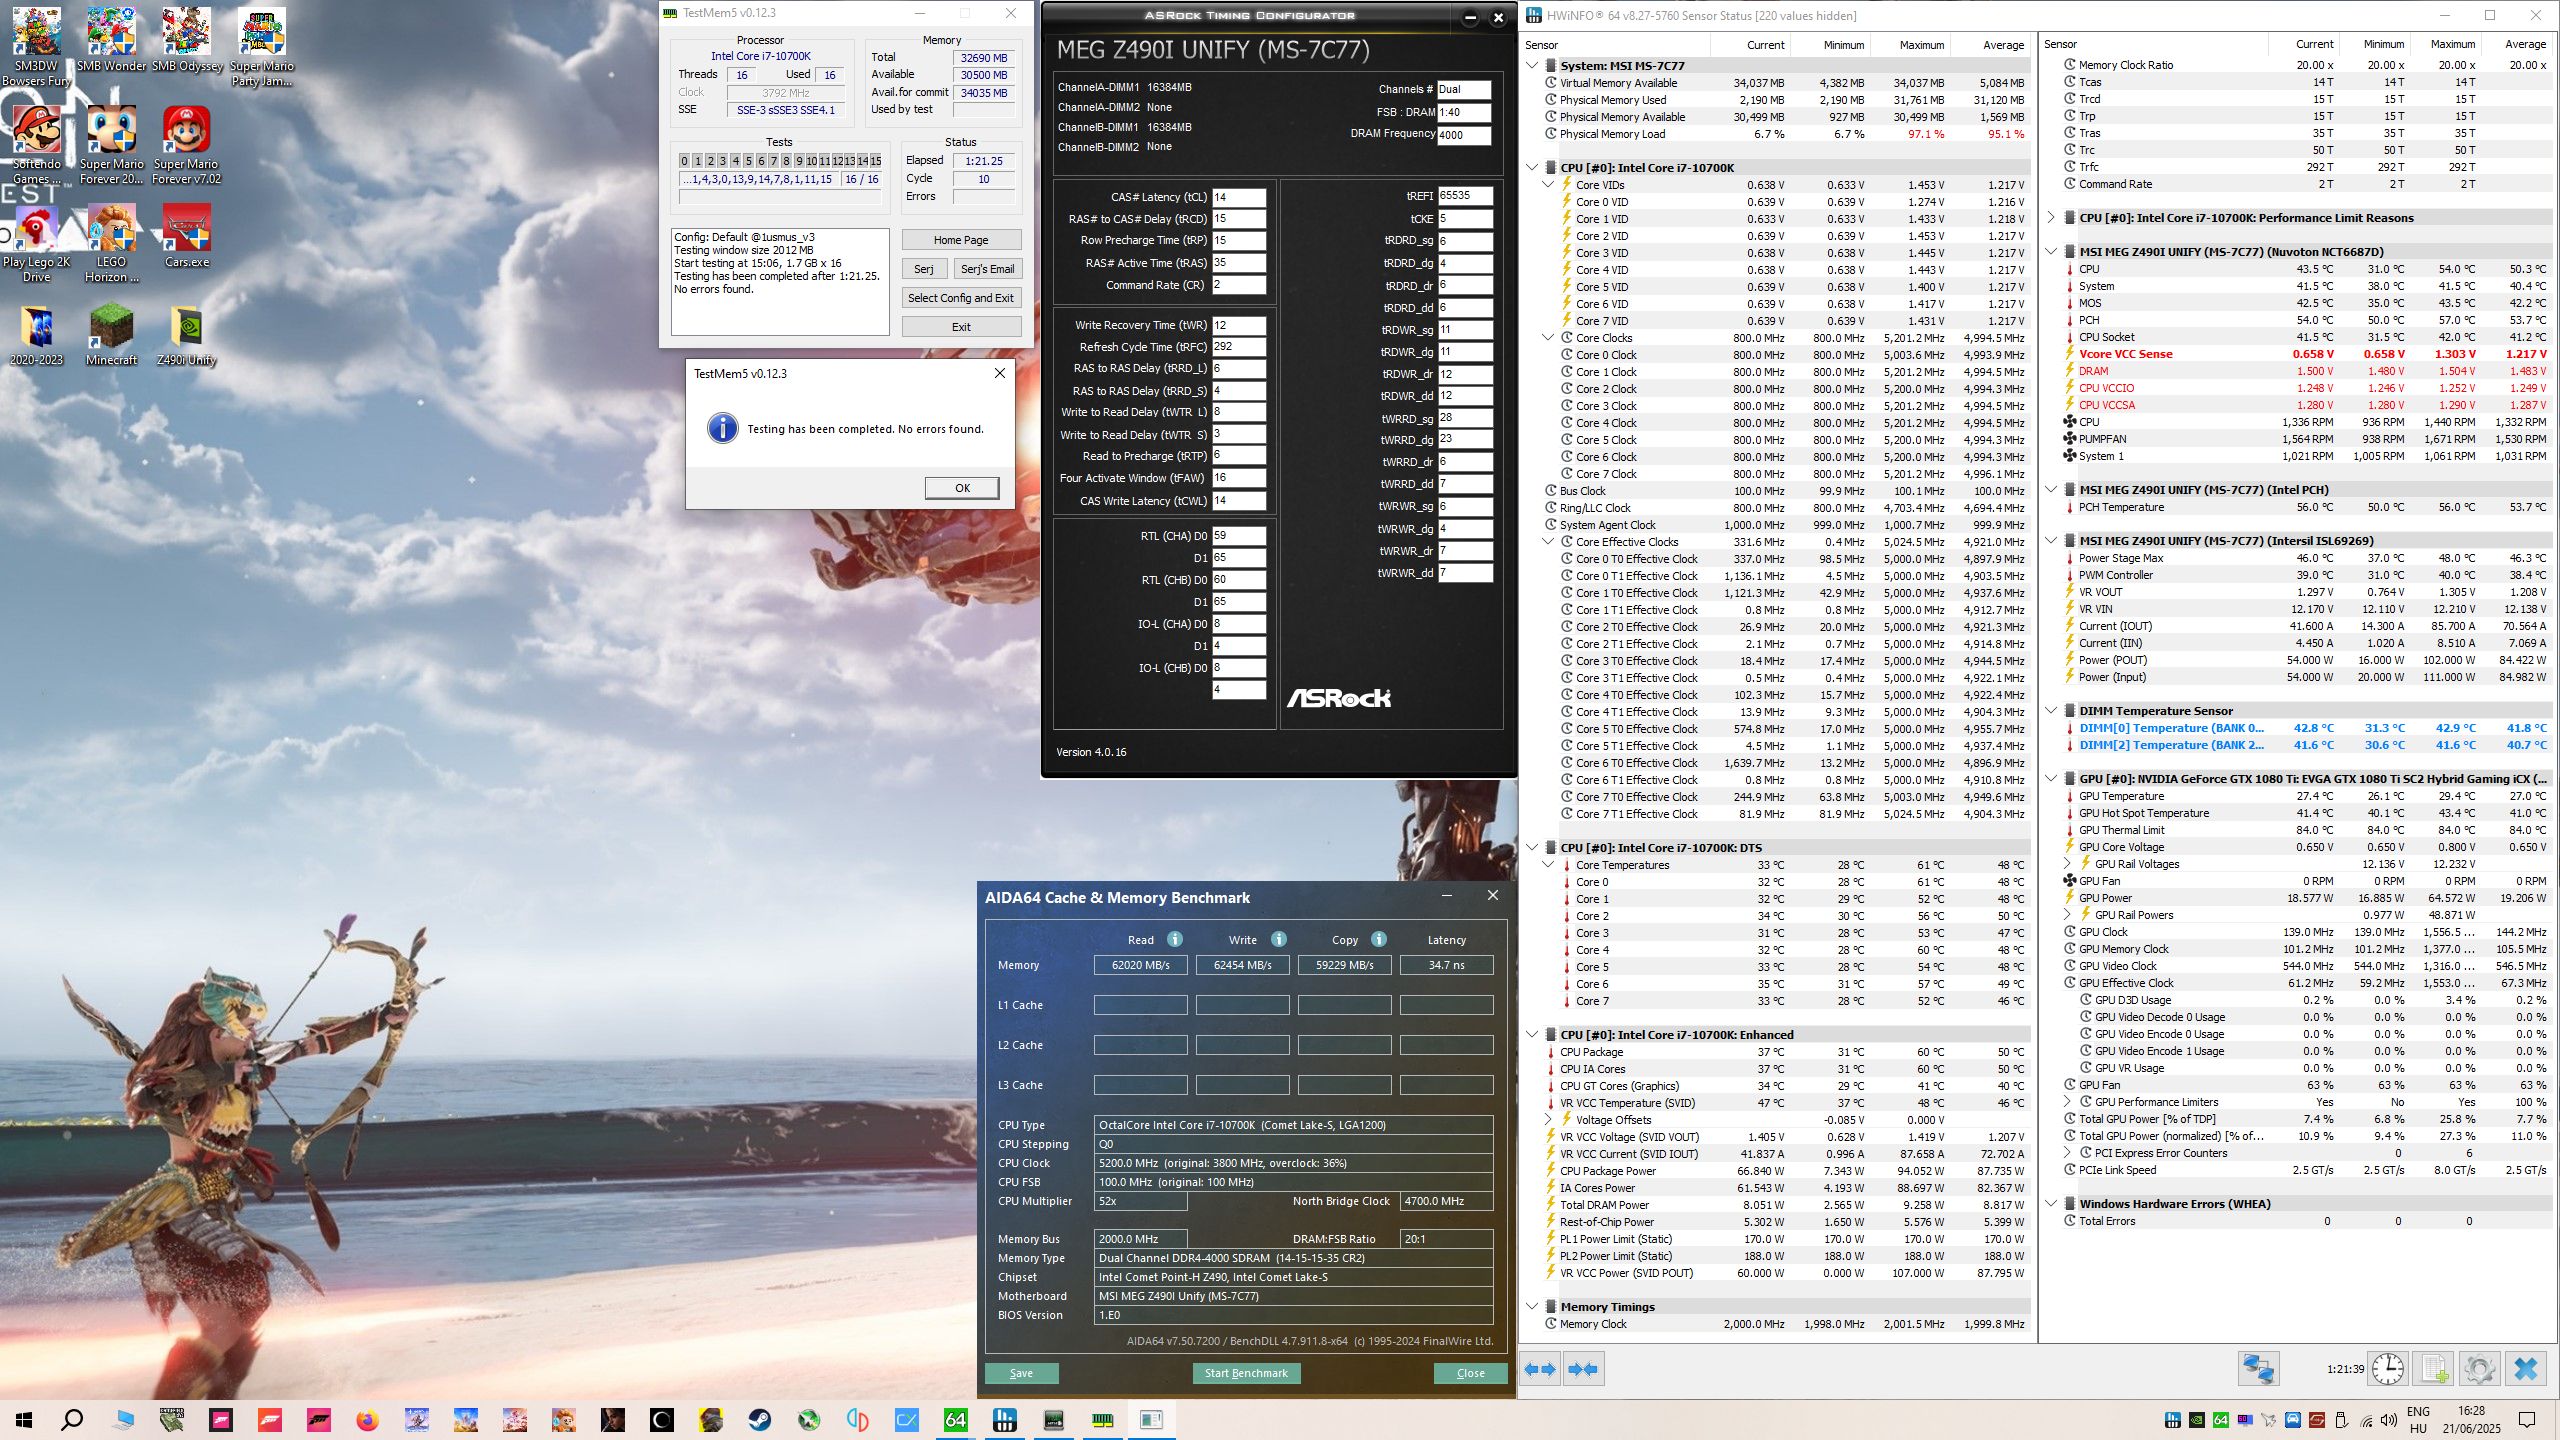Click Serj's Email button in TestMem5
Image resolution: width=2560 pixels, height=1440 pixels.
click(x=987, y=269)
